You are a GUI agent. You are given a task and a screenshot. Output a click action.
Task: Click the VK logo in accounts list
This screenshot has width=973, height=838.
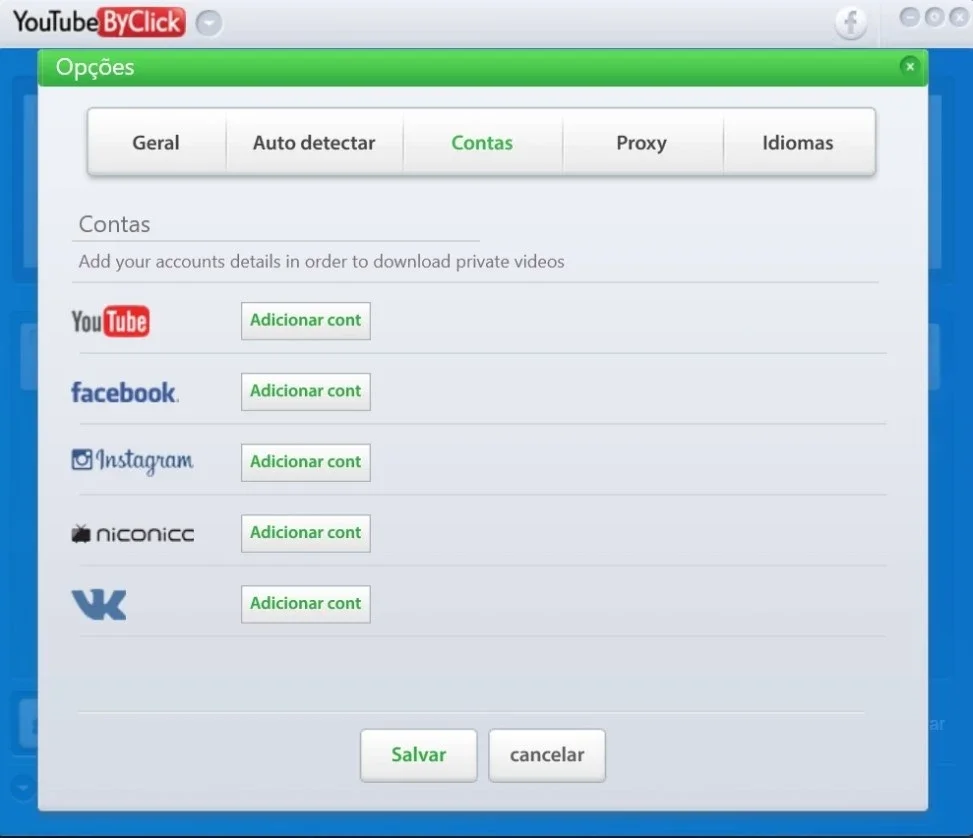coord(99,605)
